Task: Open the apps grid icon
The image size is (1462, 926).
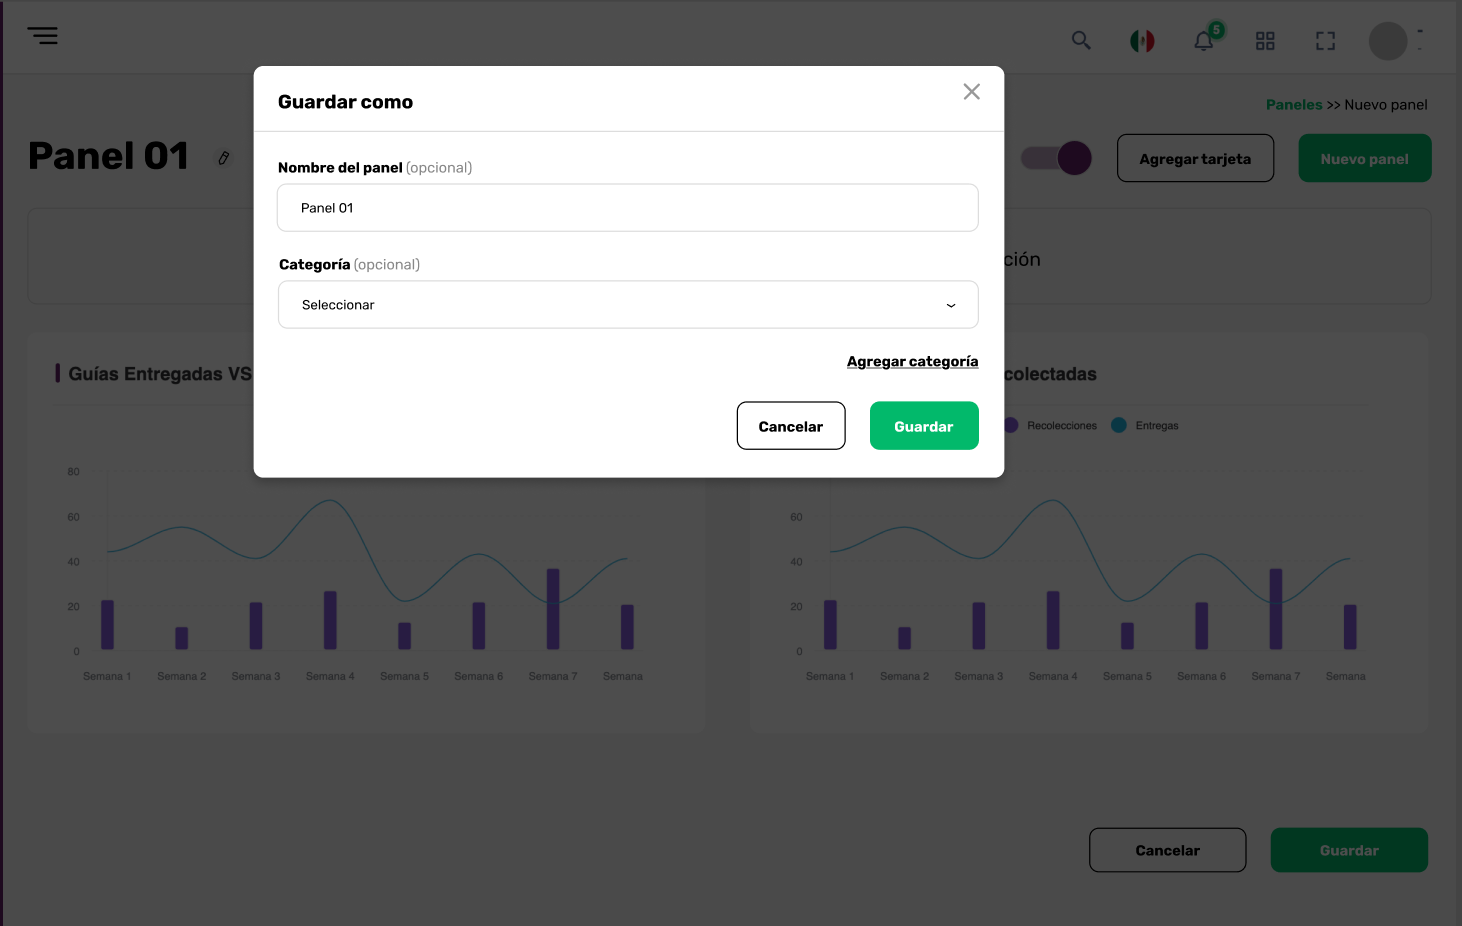Action: tap(1265, 41)
